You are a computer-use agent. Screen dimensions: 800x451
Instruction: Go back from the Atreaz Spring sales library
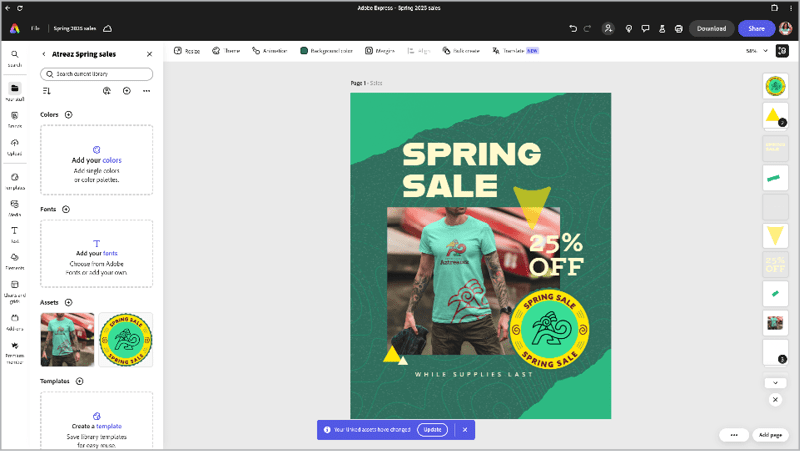pos(44,54)
